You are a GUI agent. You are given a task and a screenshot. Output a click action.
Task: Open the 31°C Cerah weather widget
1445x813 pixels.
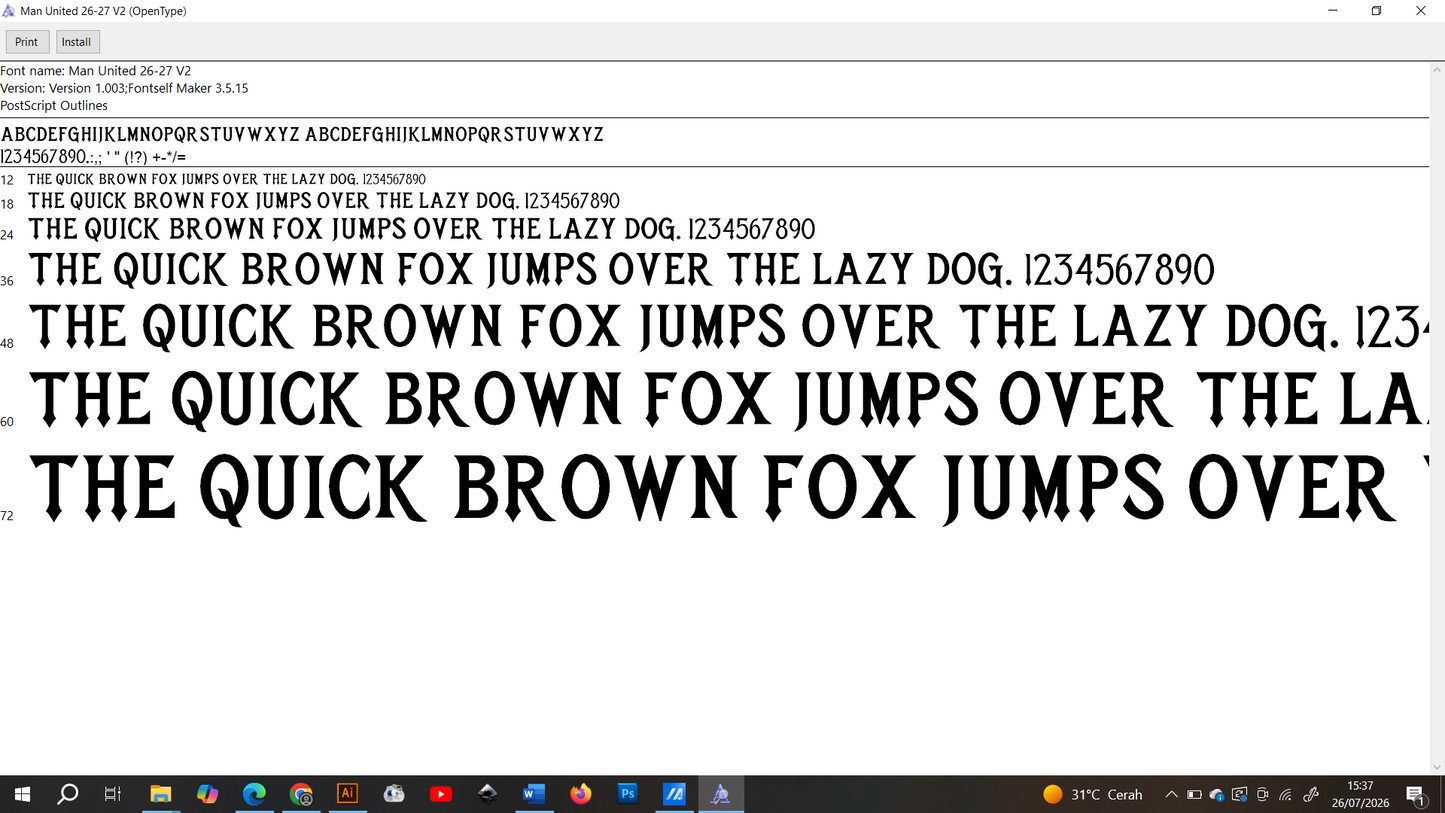coord(1092,794)
